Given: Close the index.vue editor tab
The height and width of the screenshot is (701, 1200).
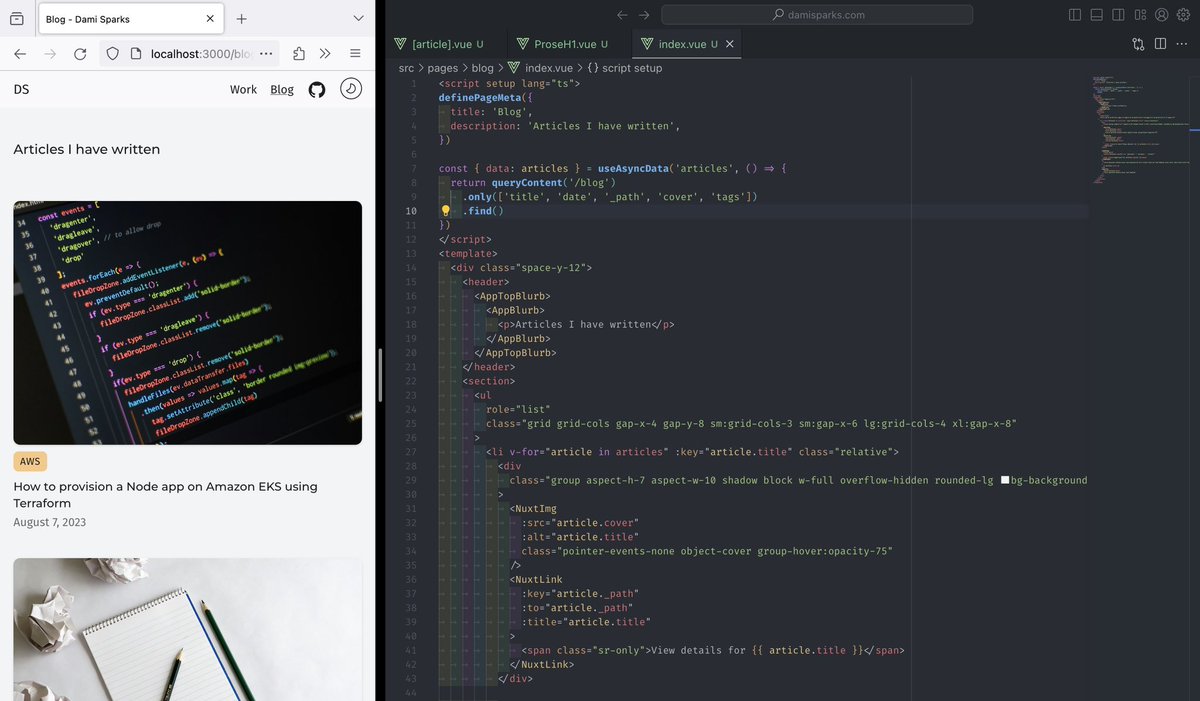Looking at the screenshot, I should coord(730,44).
